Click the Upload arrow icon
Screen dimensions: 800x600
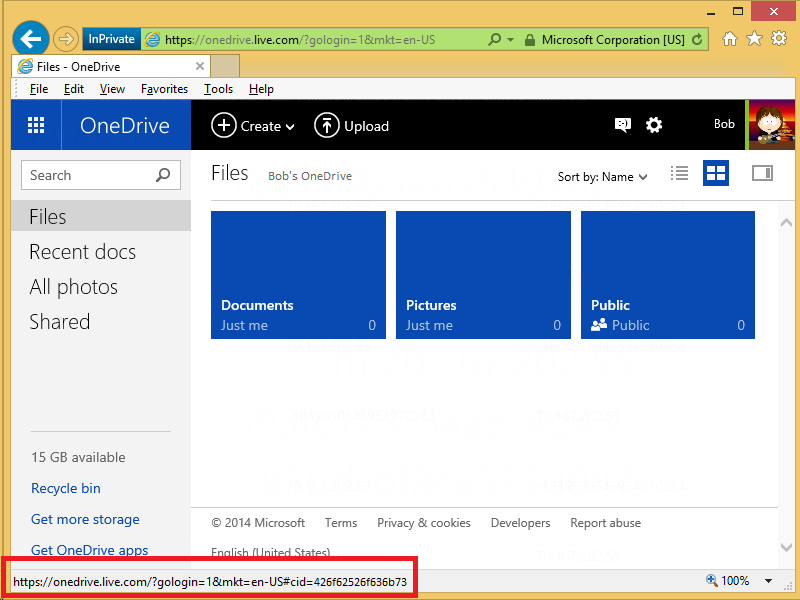click(326, 125)
